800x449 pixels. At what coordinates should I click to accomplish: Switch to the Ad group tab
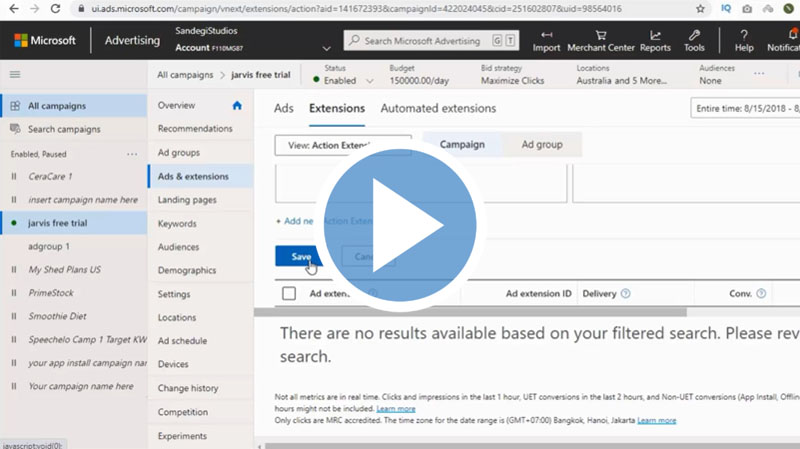click(542, 144)
